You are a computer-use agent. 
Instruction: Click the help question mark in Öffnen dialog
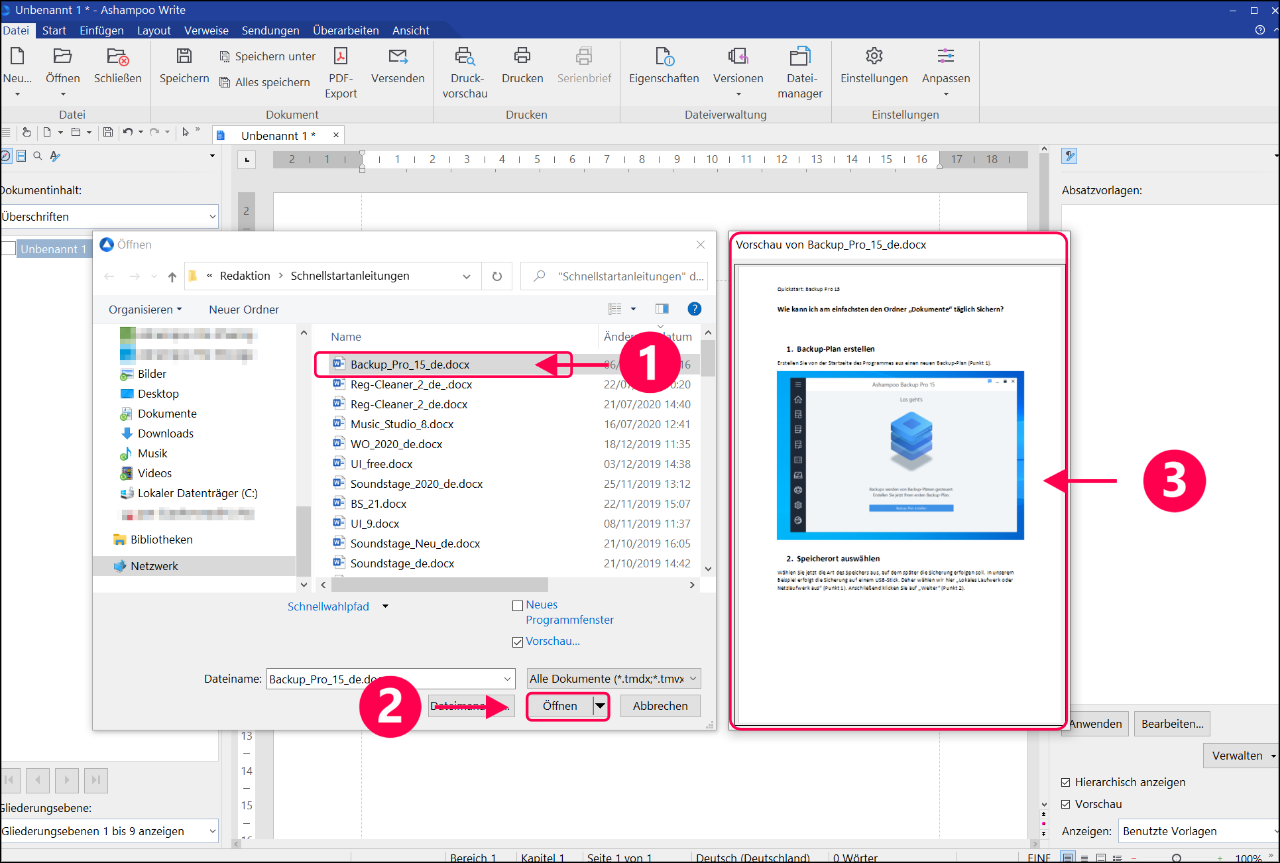694,309
